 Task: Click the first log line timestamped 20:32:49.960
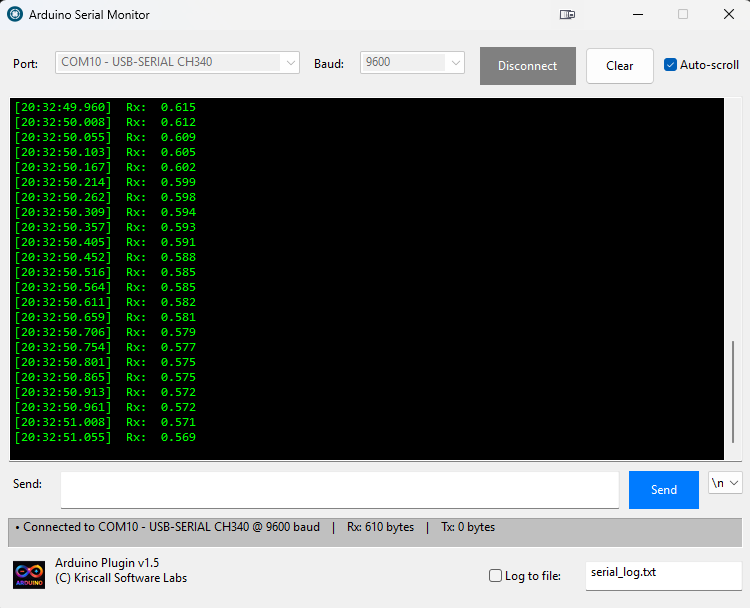click(105, 107)
